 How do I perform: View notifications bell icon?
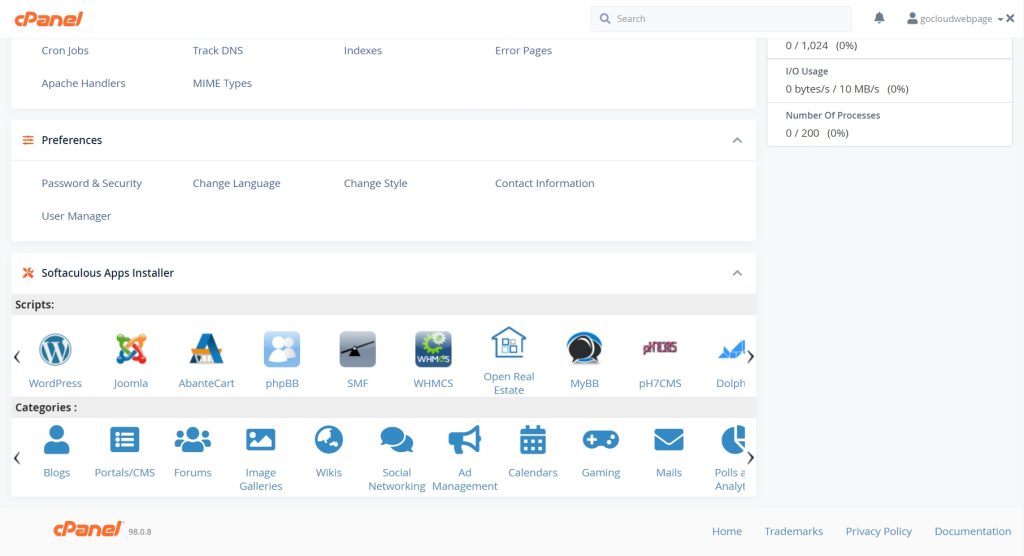pos(880,18)
